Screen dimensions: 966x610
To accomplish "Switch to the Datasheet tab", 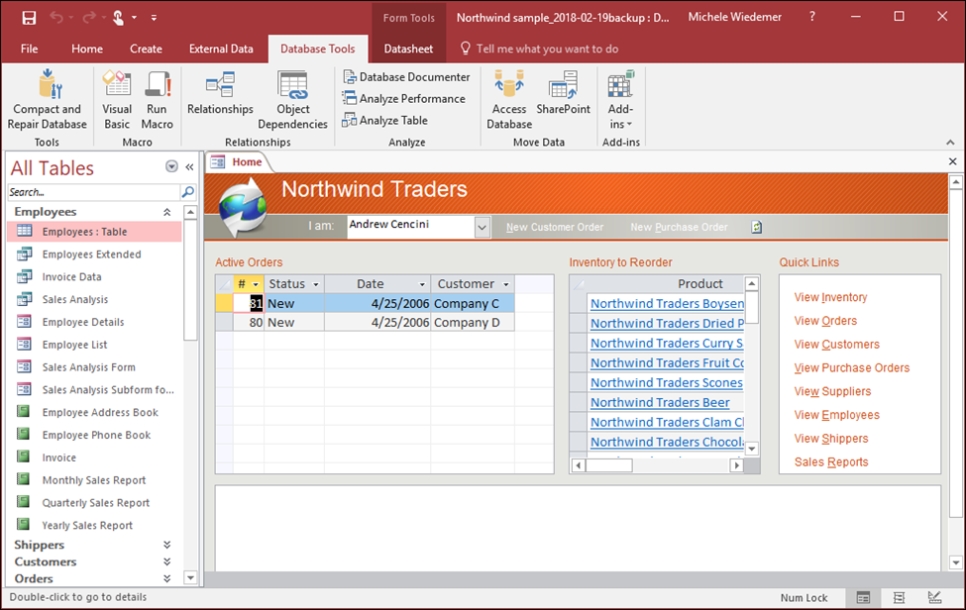I will pos(408,49).
